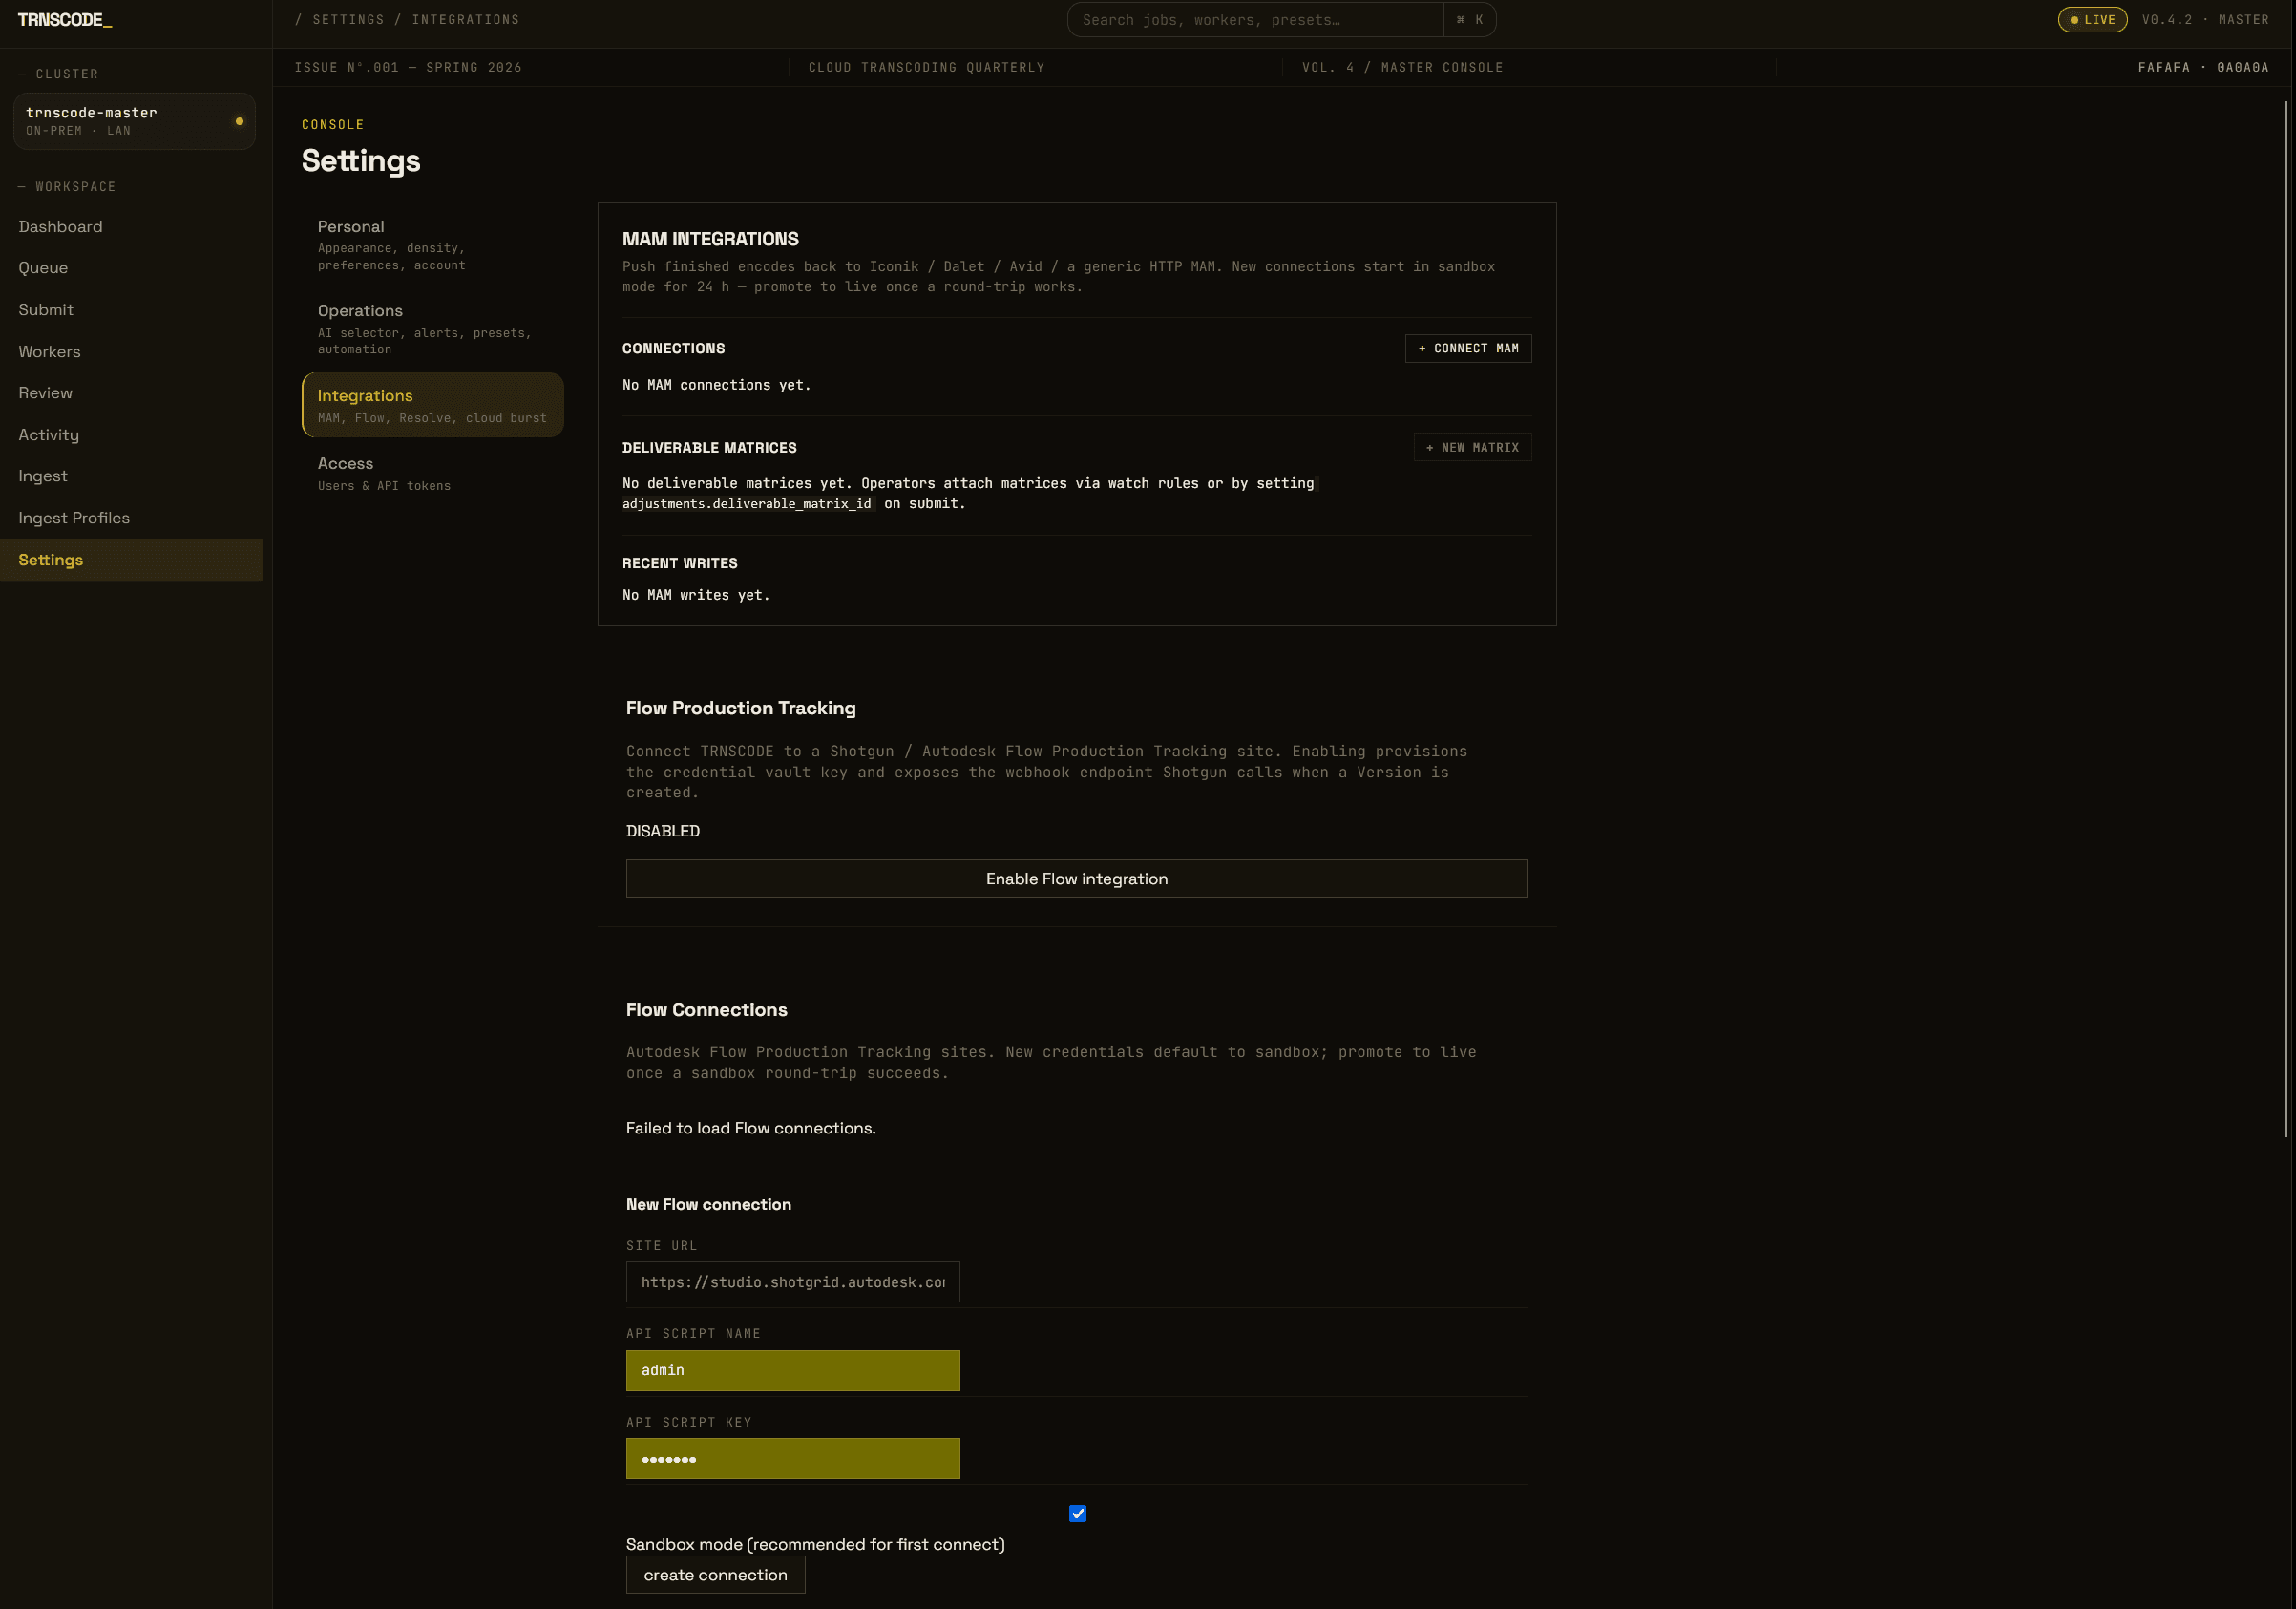Click the page vertical scrollbar
This screenshot has height=1609, width=2296.
point(2286,620)
